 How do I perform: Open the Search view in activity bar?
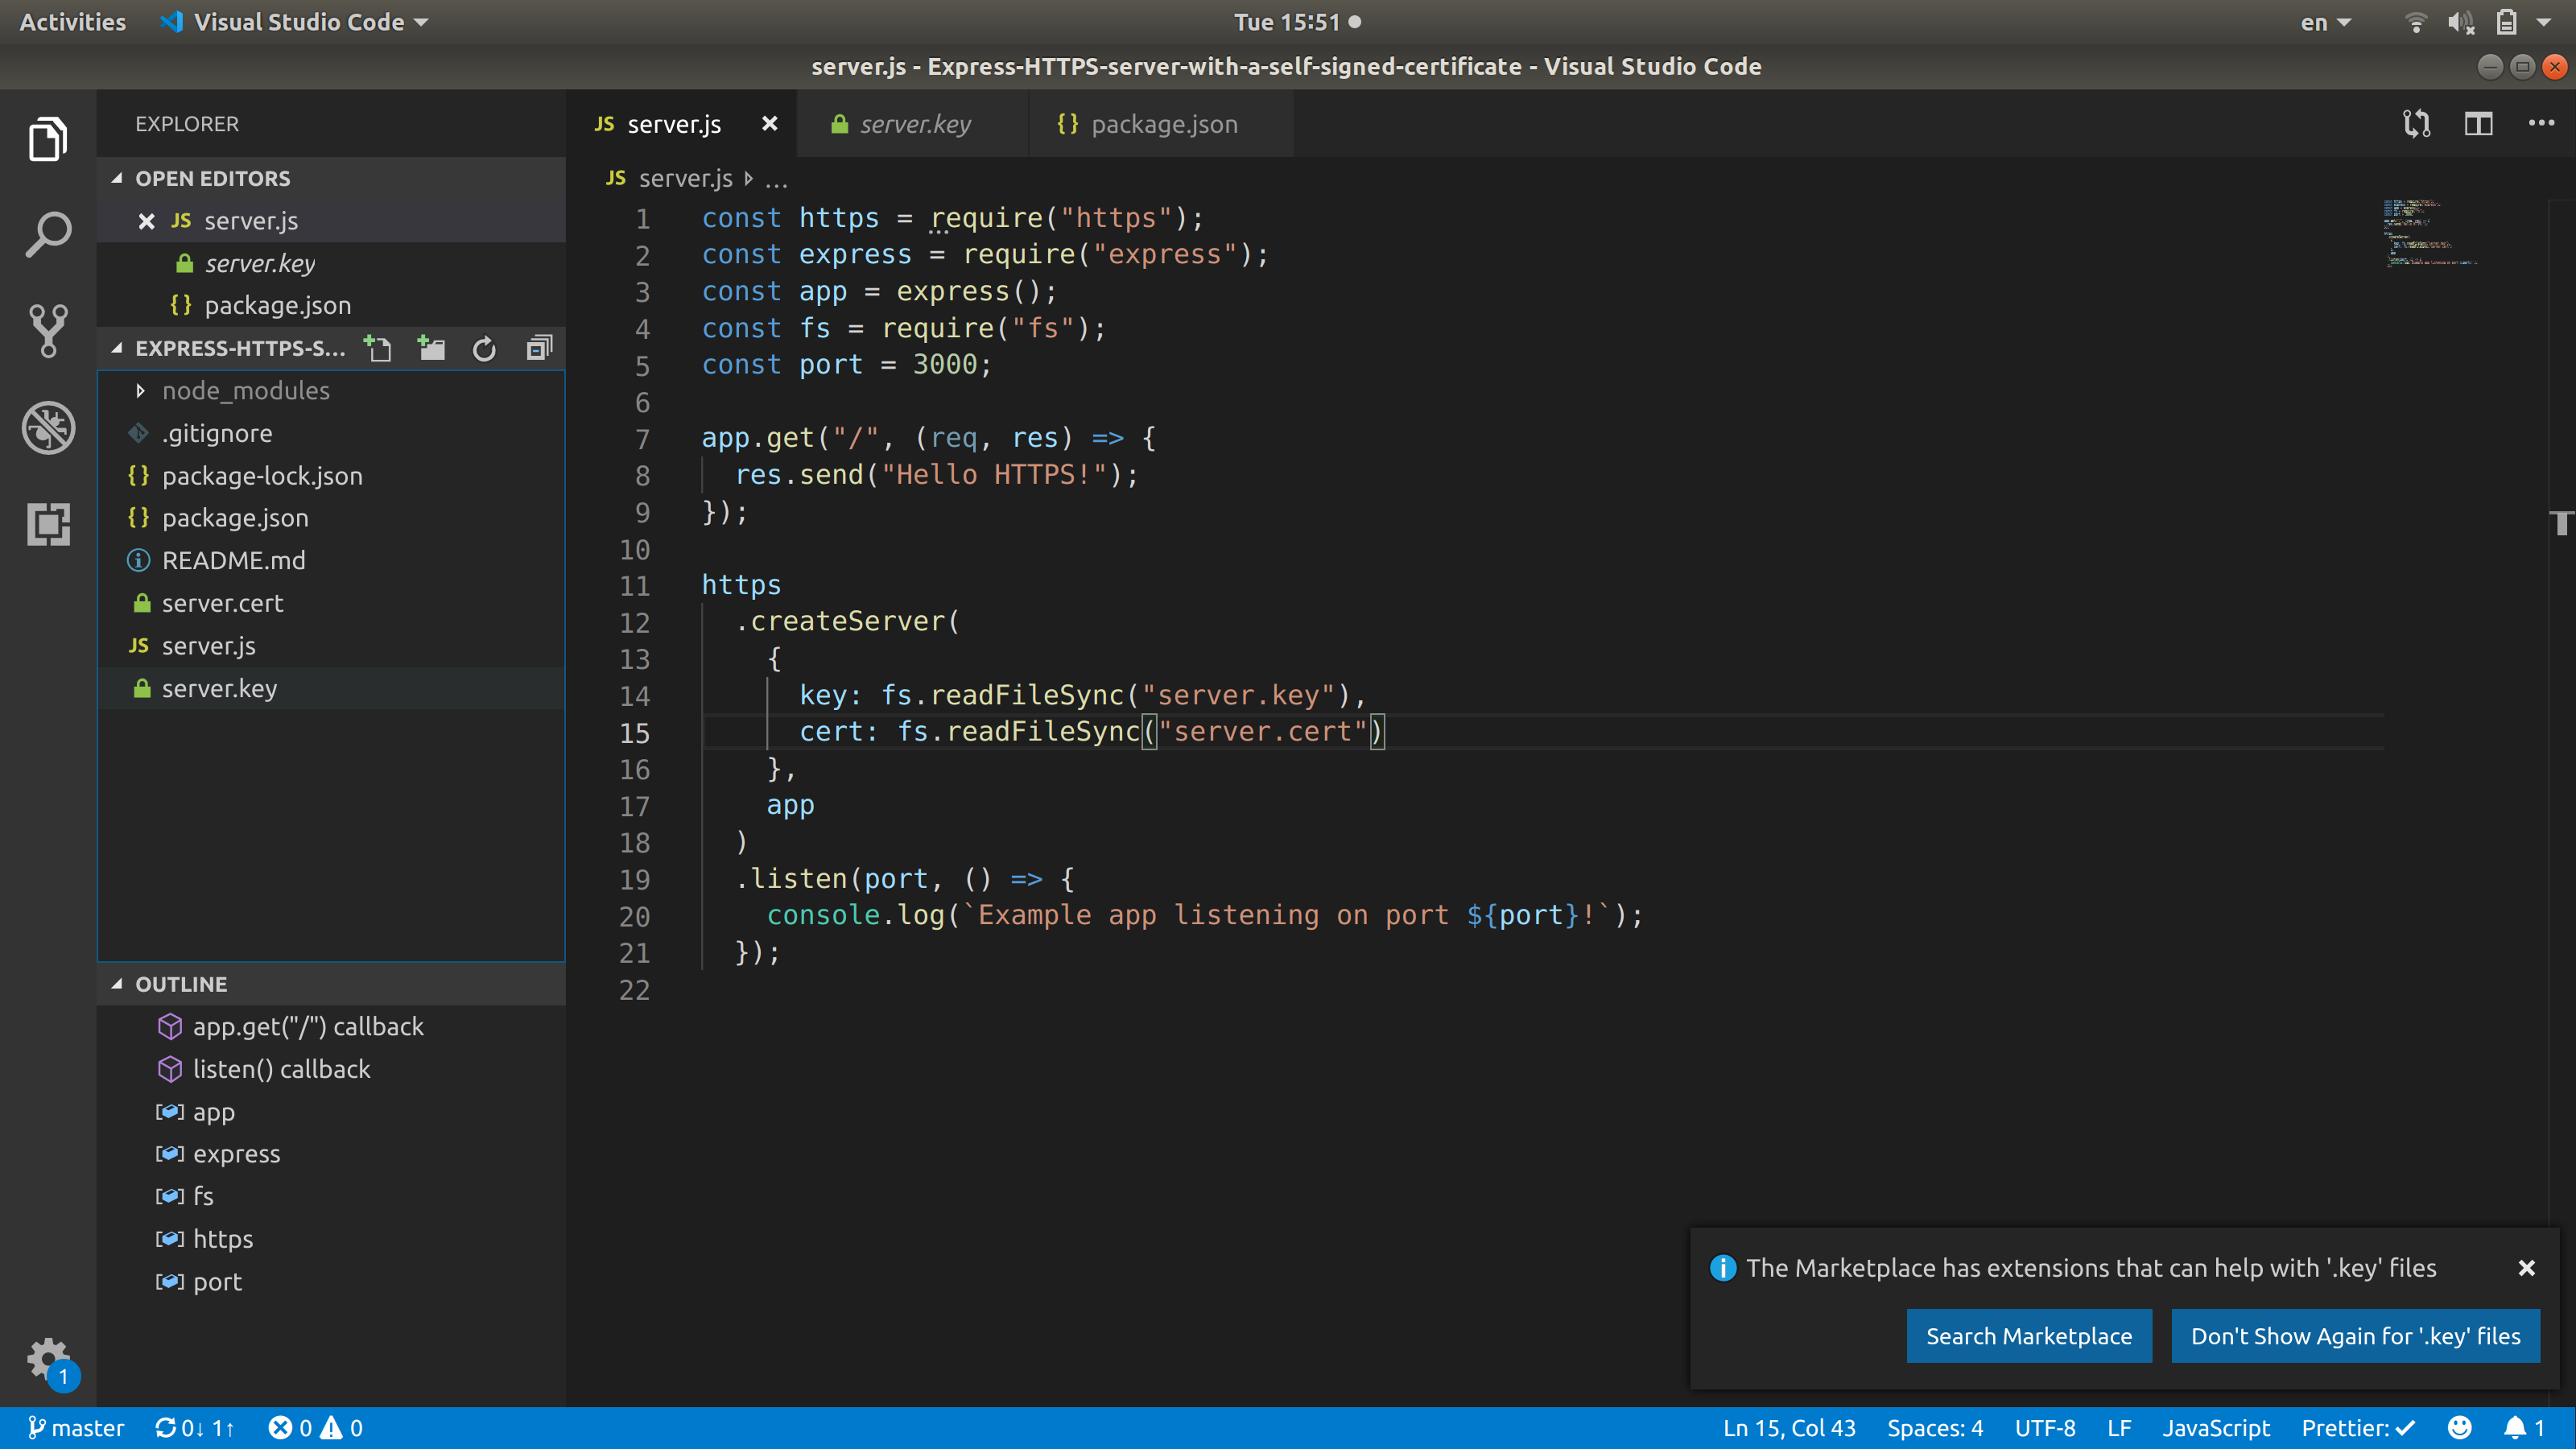48,234
